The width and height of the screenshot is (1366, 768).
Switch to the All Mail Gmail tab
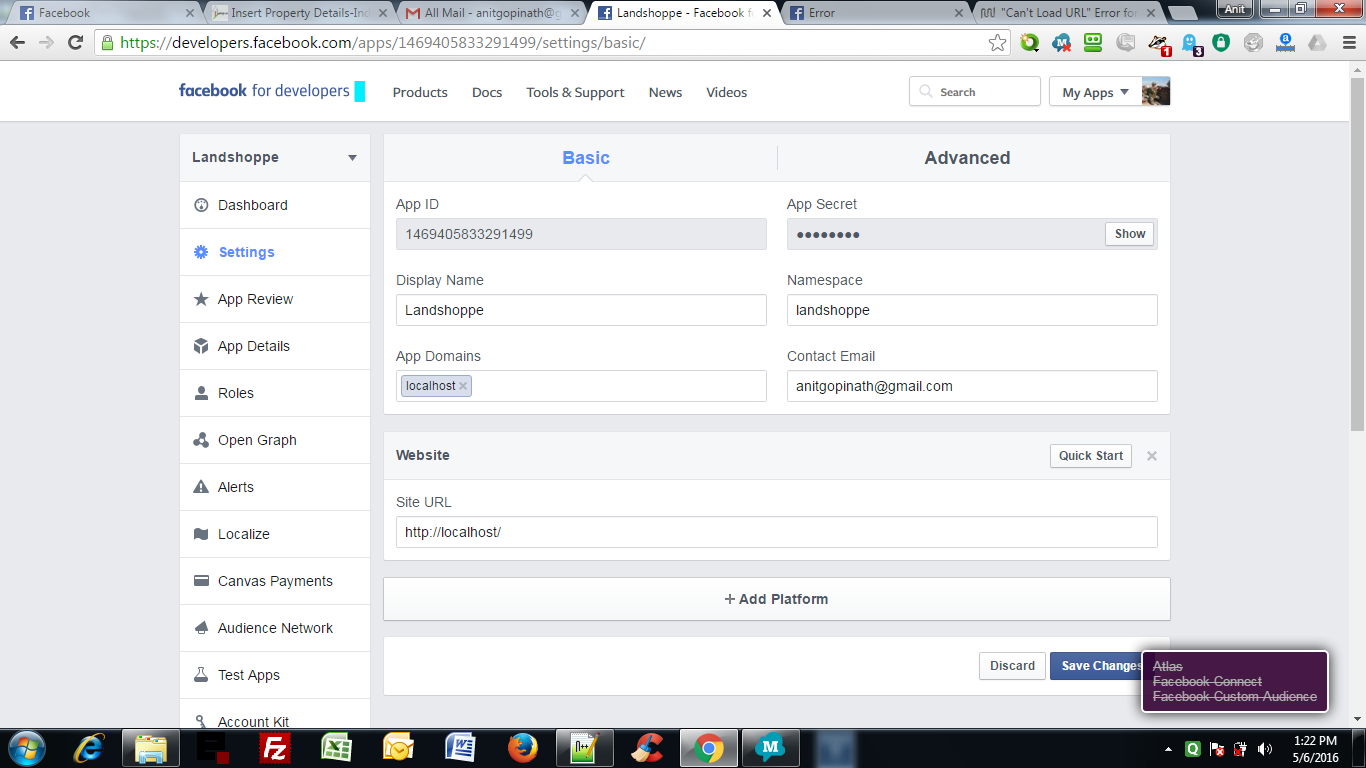click(490, 13)
